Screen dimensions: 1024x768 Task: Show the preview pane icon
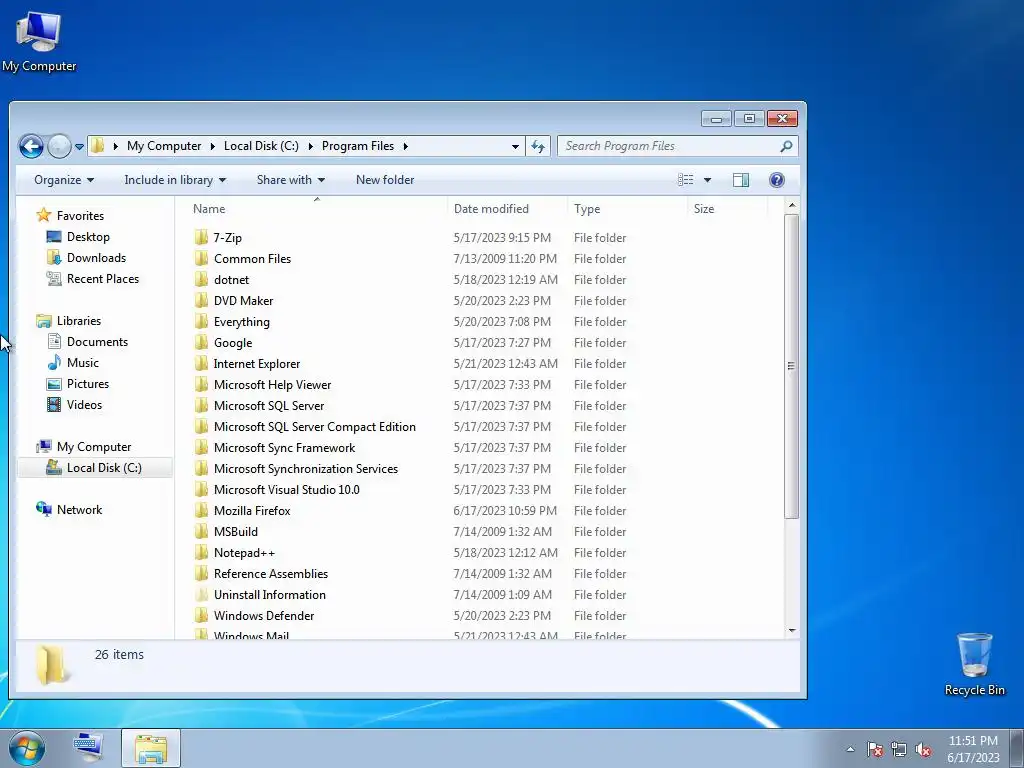741,180
